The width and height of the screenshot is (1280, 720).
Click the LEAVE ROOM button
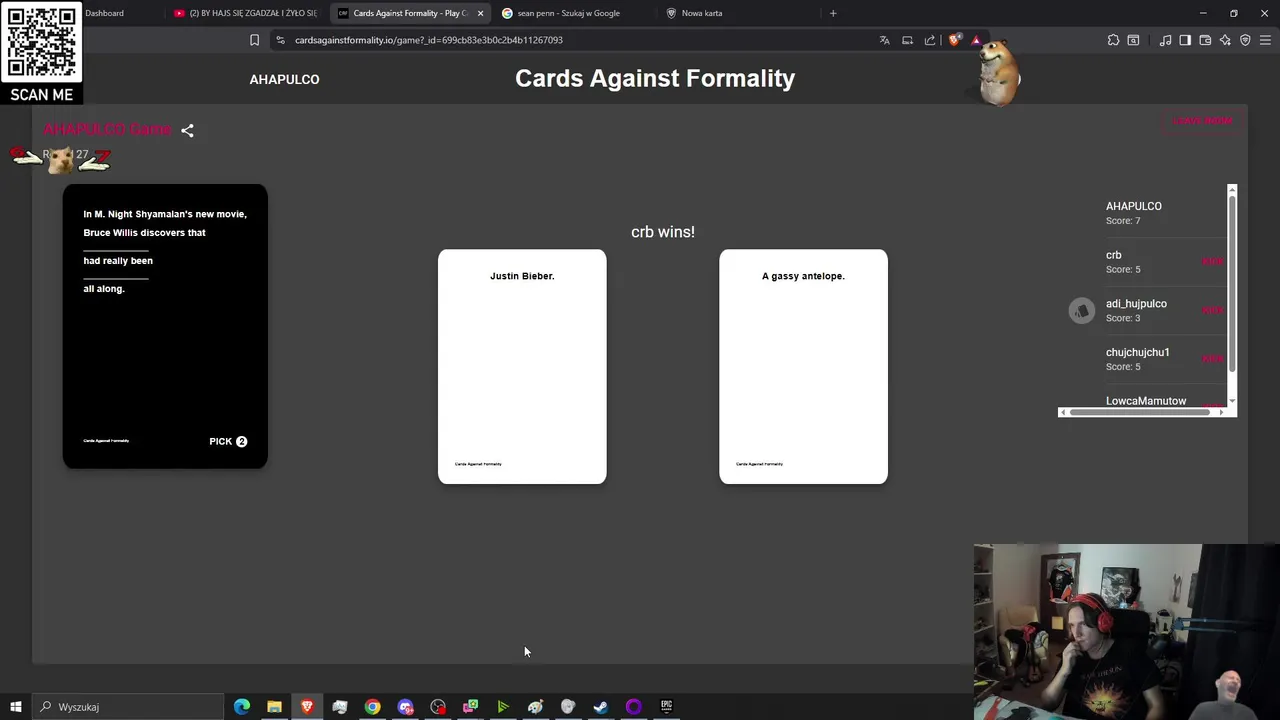coord(1202,121)
